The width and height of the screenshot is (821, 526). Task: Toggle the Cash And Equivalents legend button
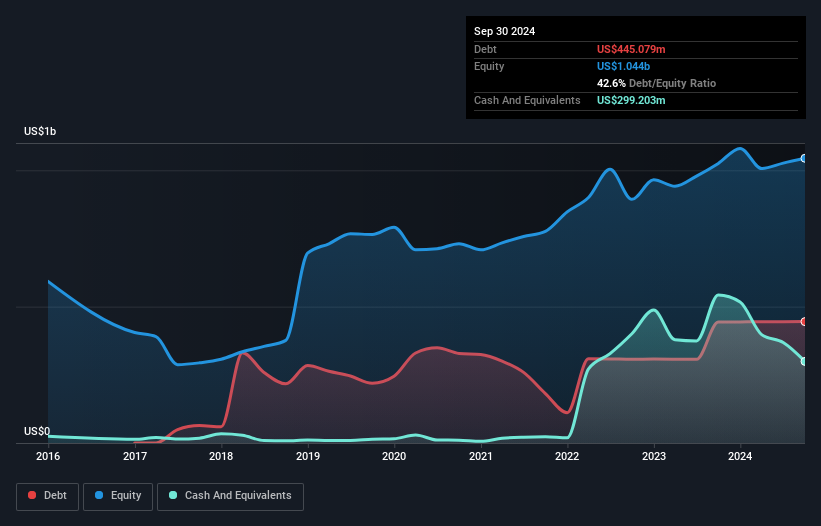coord(230,496)
